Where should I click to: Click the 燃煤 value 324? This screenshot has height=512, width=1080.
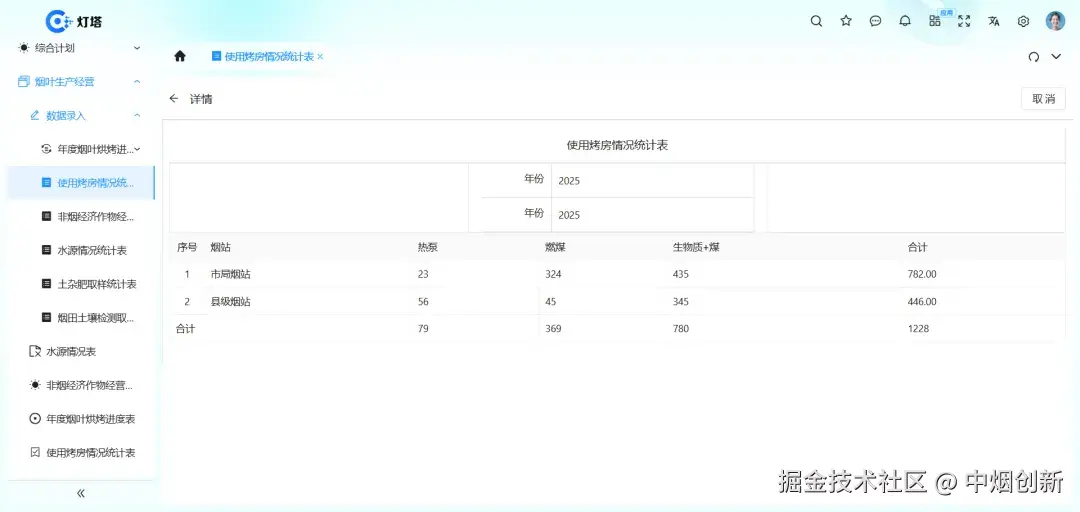[553, 274]
